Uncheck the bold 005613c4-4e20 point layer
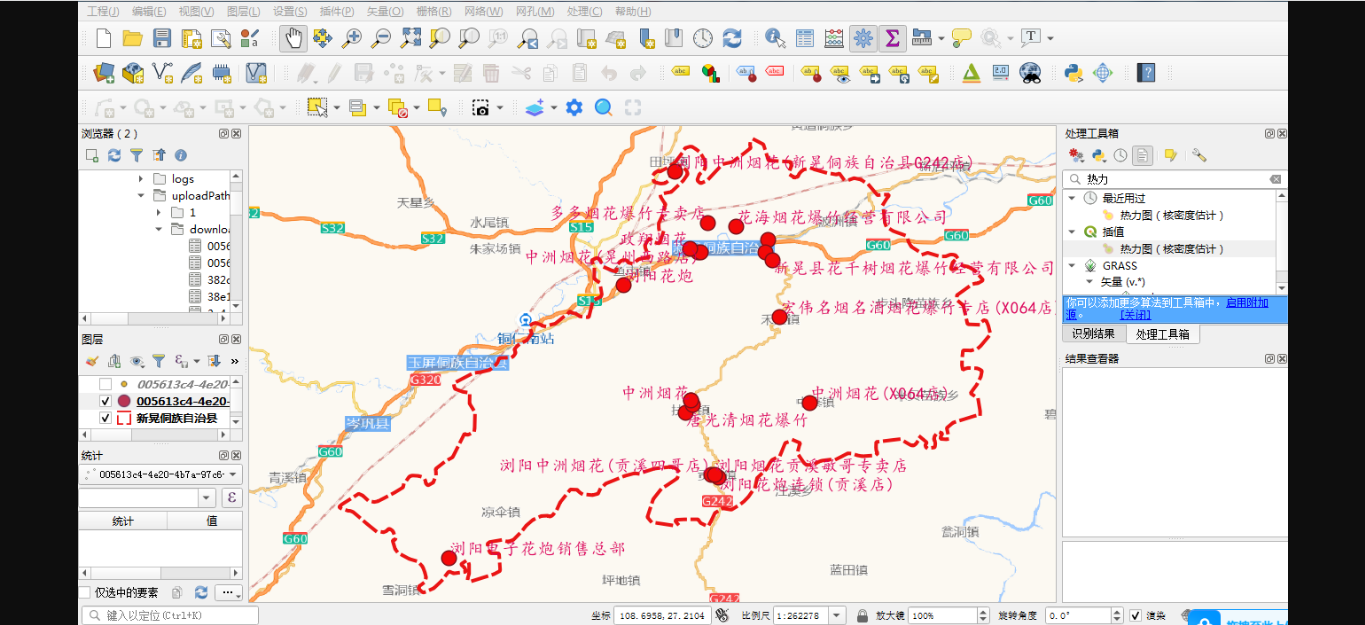This screenshot has height=625, width=1365. [x=105, y=401]
